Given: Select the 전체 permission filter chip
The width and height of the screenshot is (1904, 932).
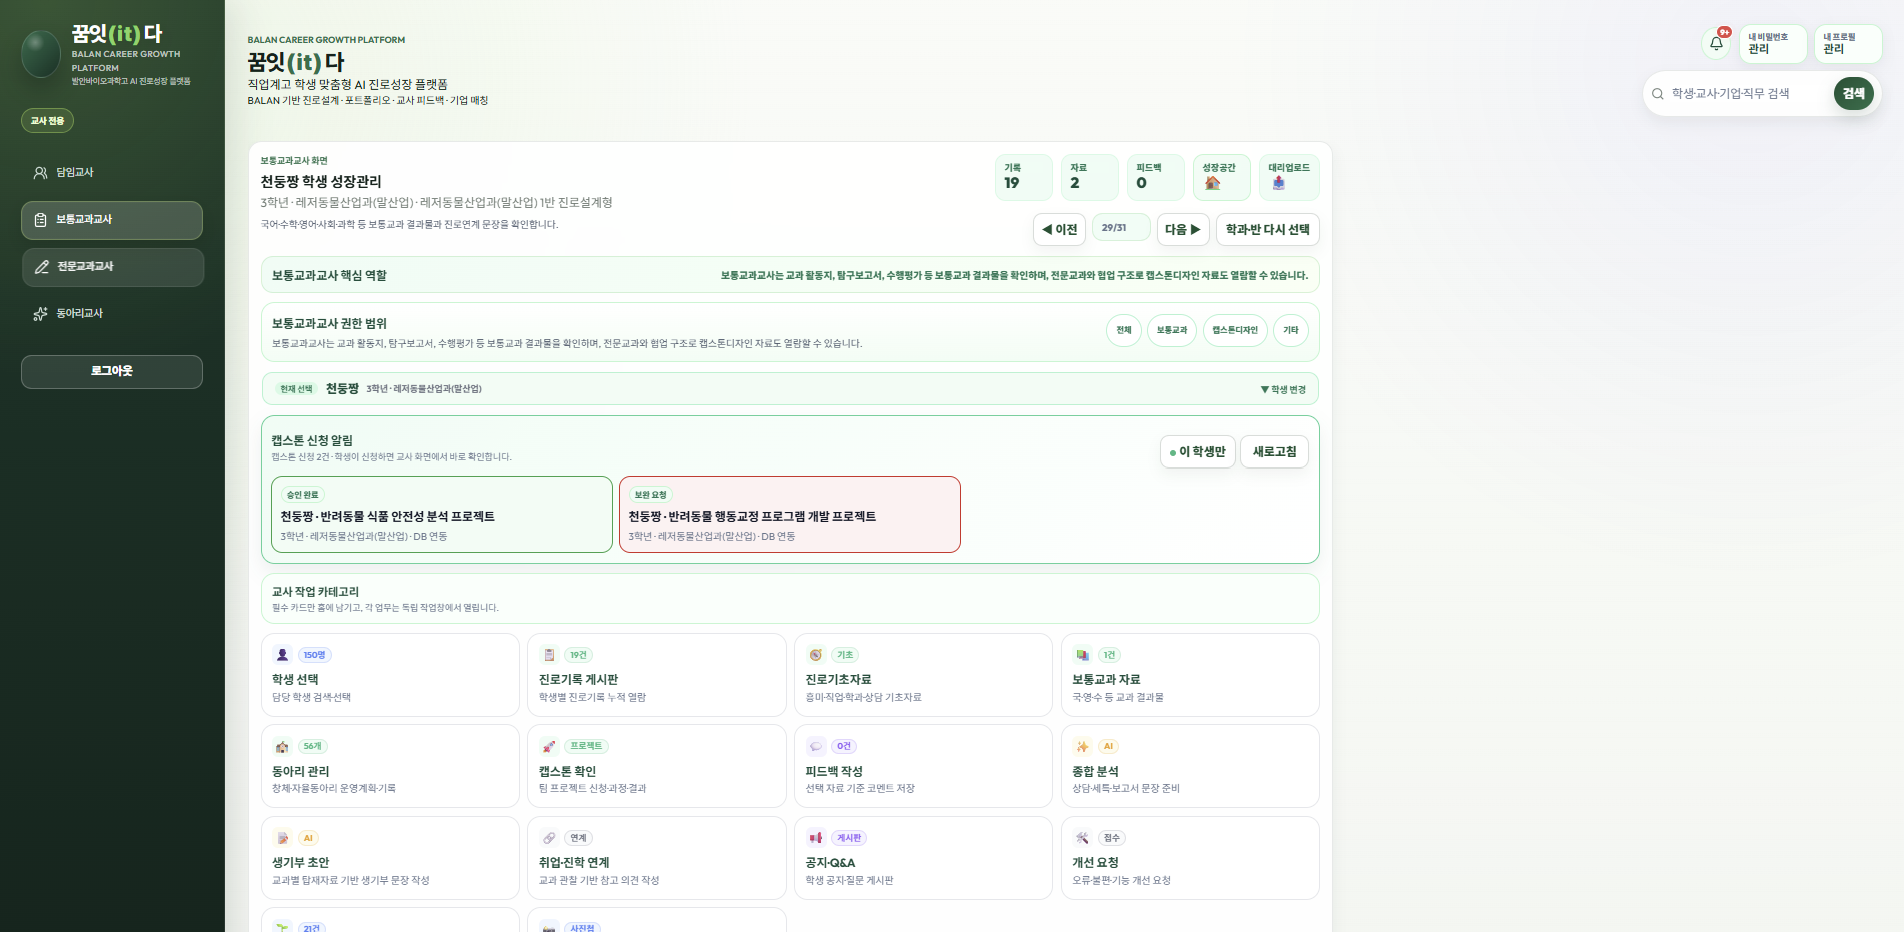Looking at the screenshot, I should coord(1124,330).
